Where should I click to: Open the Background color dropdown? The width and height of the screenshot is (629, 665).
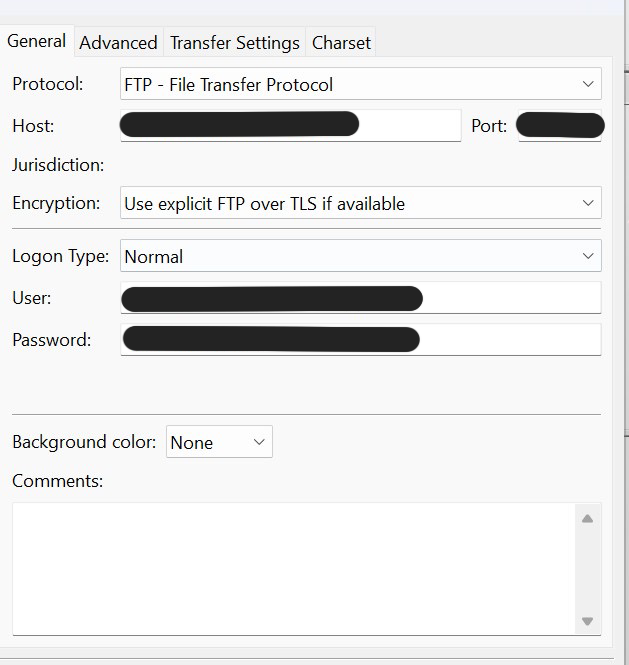click(219, 442)
